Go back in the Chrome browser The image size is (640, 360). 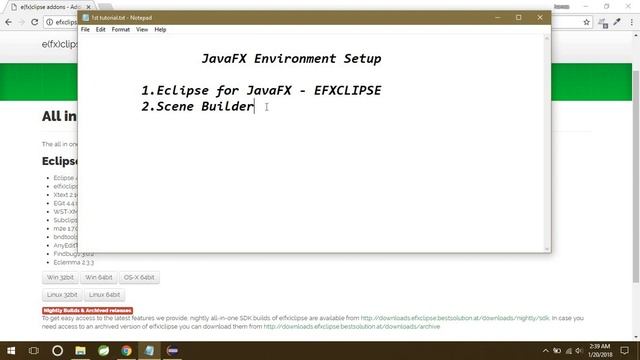click(9, 22)
